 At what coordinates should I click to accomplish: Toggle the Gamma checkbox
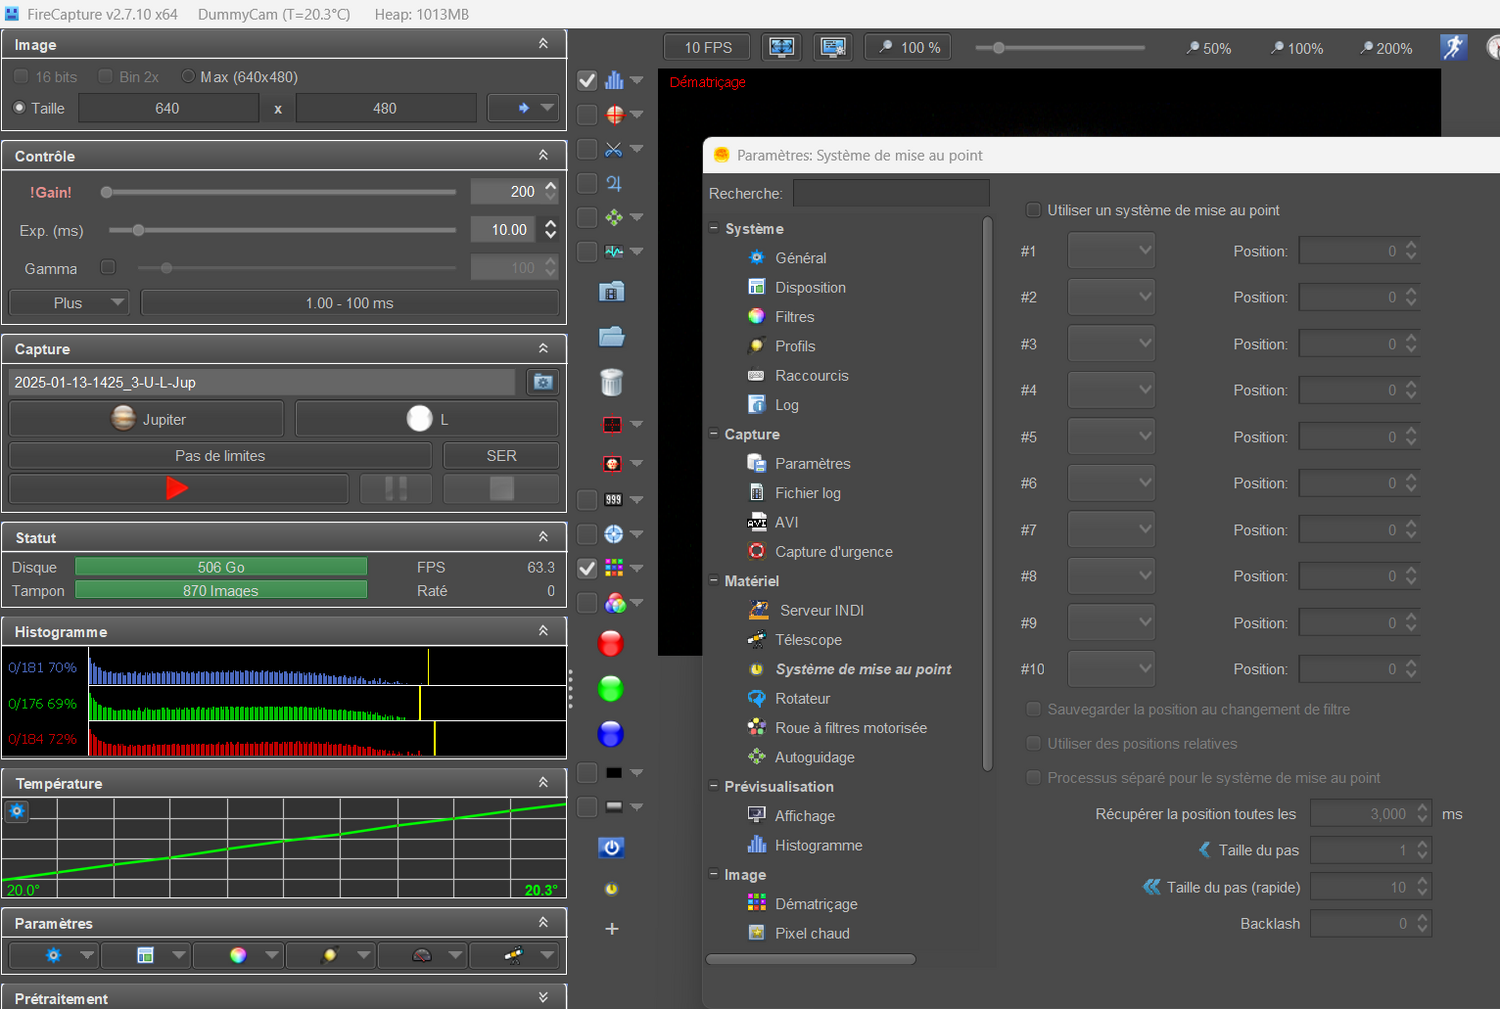(x=108, y=267)
